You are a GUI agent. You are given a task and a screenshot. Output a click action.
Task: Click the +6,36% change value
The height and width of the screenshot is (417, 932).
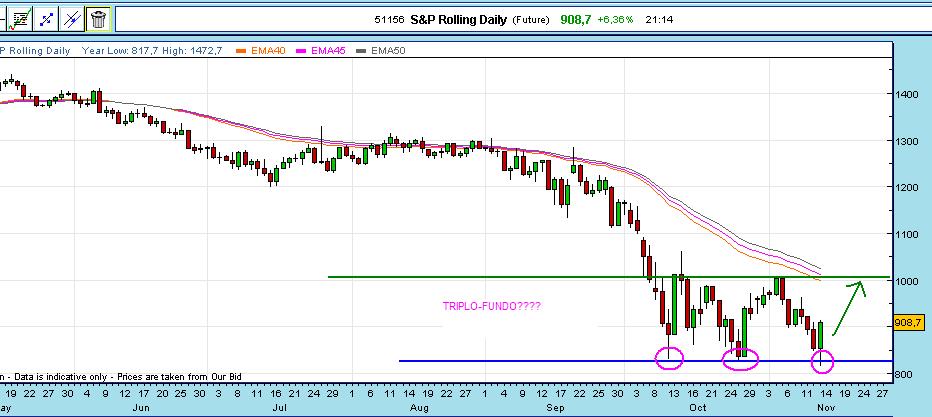pyautogui.click(x=615, y=20)
